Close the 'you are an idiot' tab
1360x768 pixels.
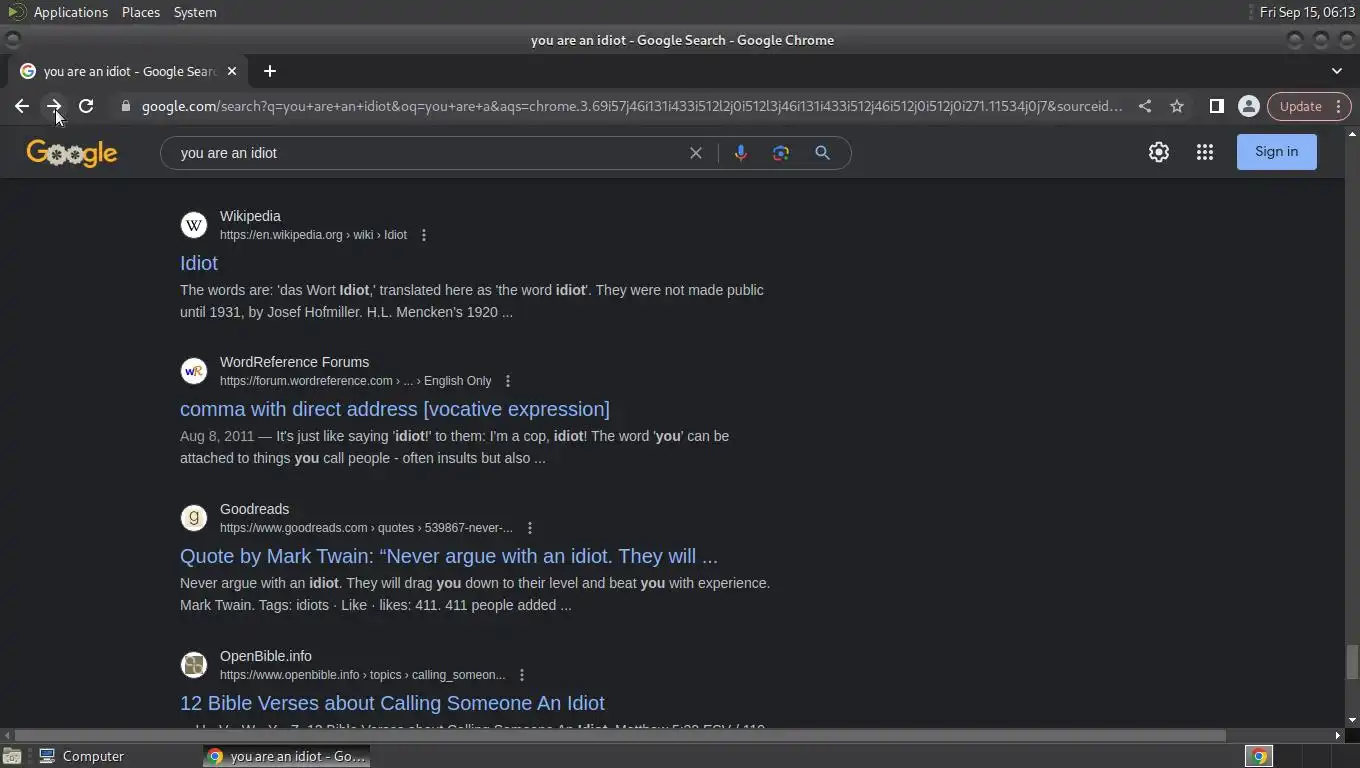232,71
